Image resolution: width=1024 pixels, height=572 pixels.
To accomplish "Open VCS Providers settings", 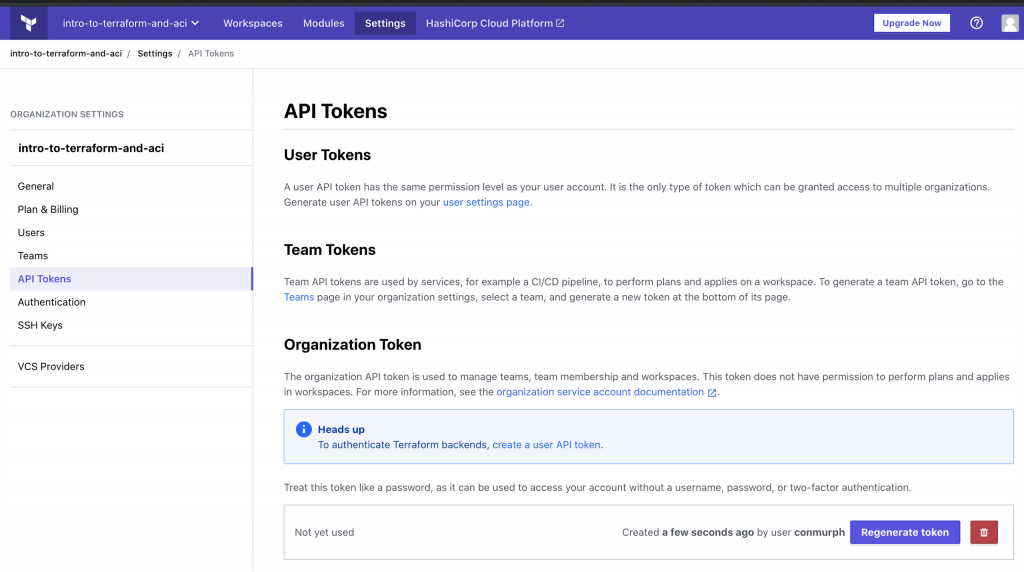I will (x=51, y=366).
